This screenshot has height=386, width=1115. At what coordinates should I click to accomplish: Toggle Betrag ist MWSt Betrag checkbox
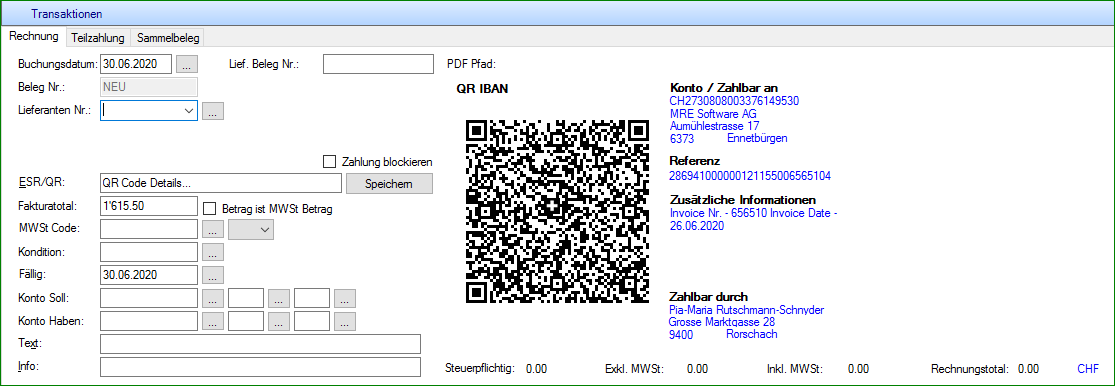(x=209, y=209)
